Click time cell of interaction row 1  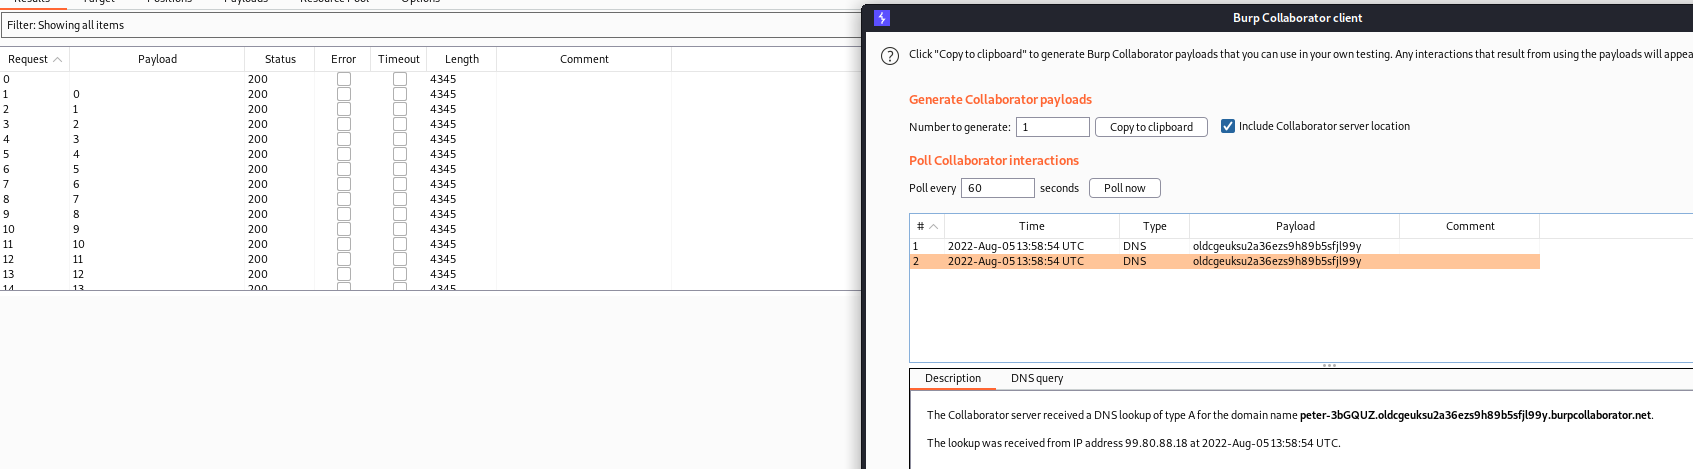click(x=1016, y=246)
